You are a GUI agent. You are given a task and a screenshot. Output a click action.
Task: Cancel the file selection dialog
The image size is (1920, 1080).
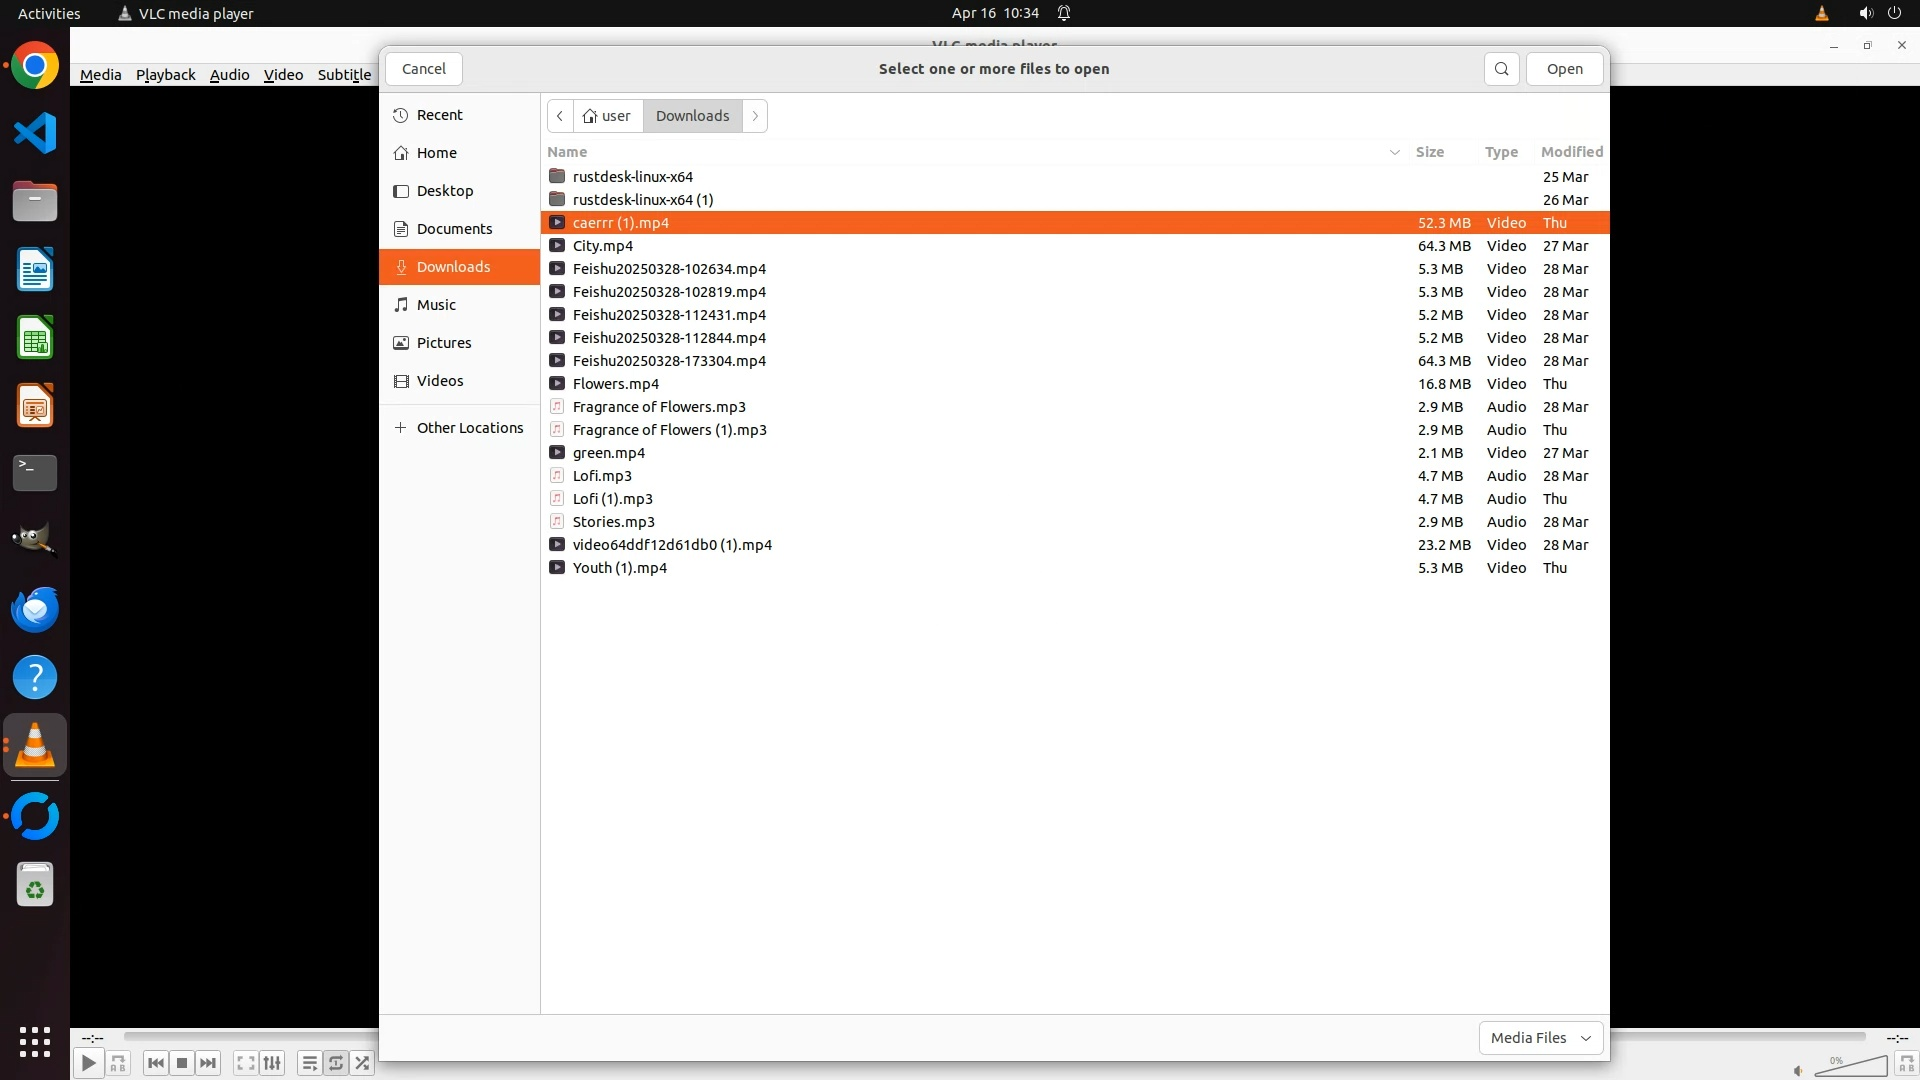tap(423, 69)
